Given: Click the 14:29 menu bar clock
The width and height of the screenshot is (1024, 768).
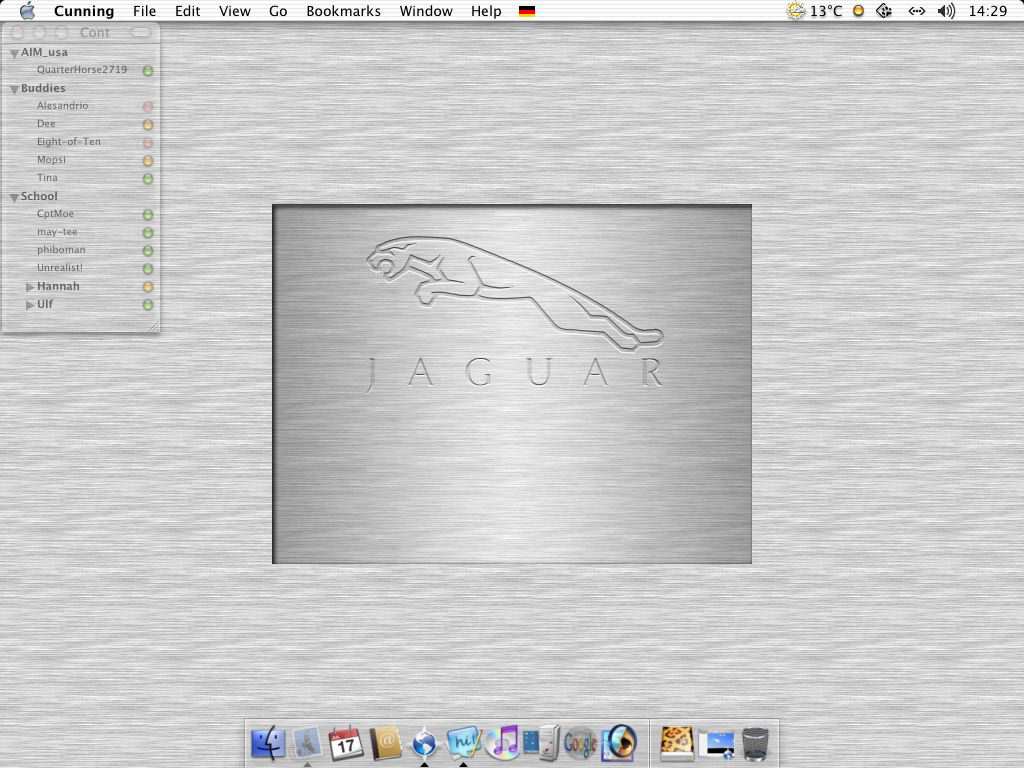Looking at the screenshot, I should (988, 11).
